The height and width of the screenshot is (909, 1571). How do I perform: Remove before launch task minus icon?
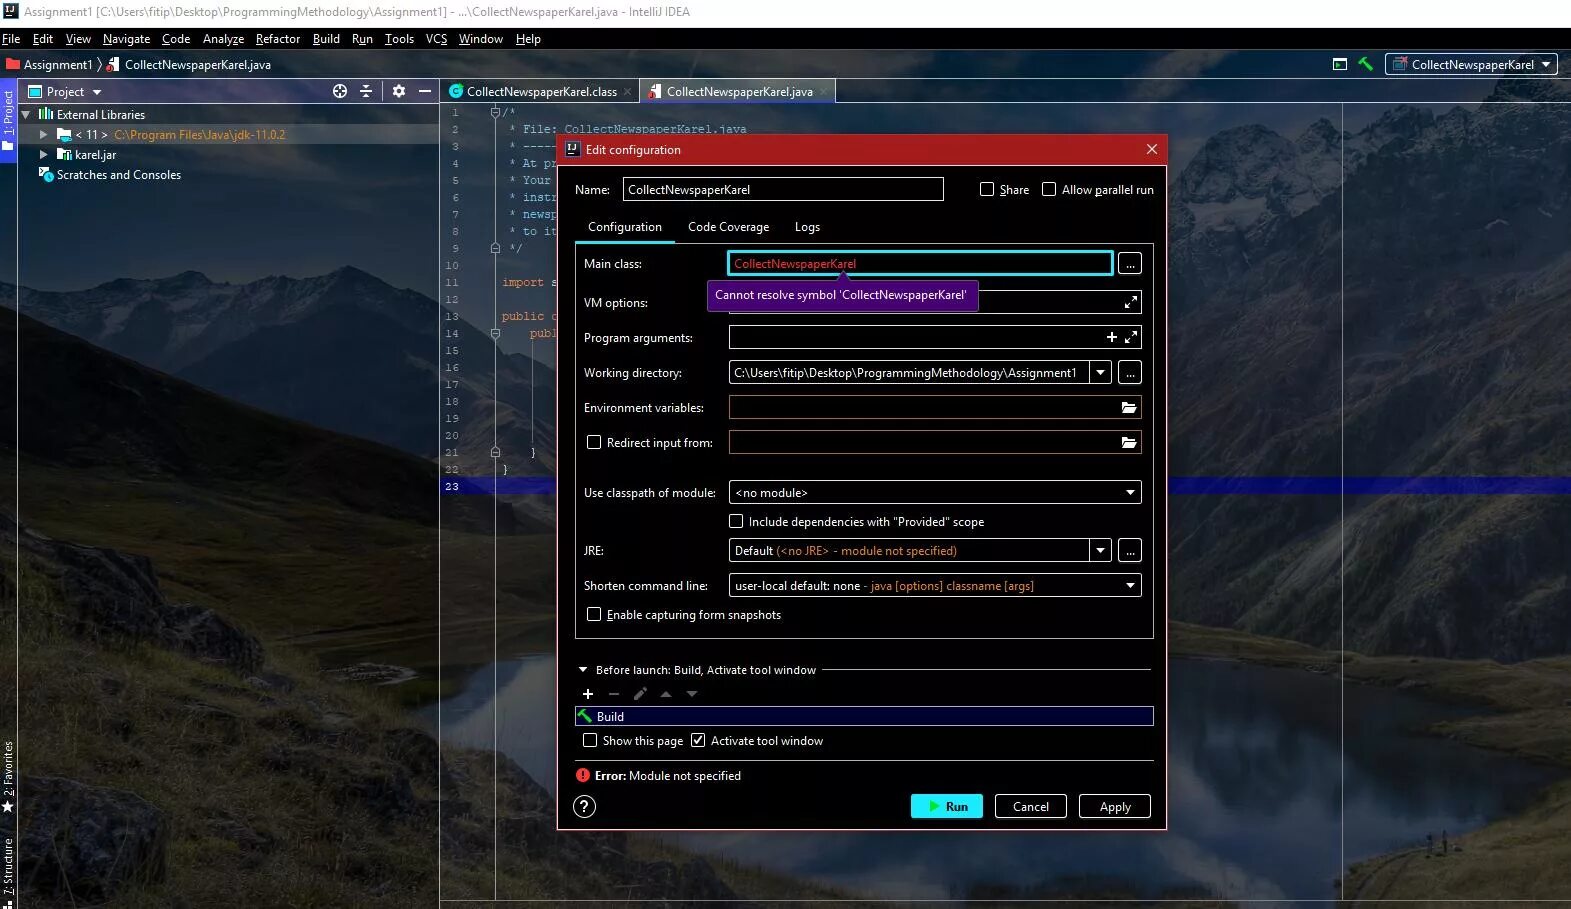pos(614,694)
